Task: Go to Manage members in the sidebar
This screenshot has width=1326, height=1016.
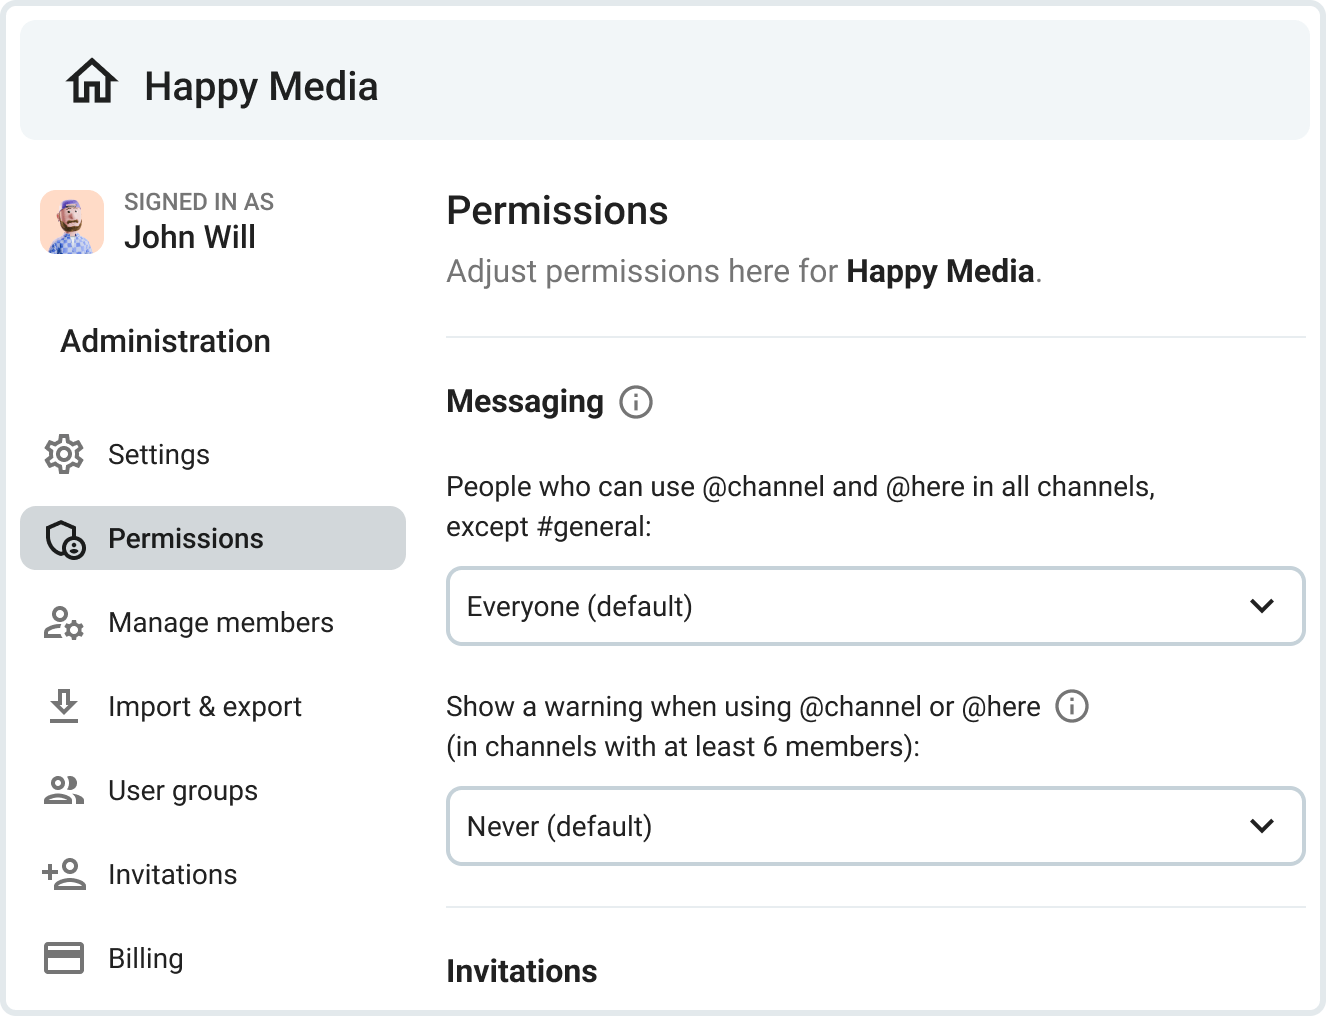Action: (x=221, y=623)
